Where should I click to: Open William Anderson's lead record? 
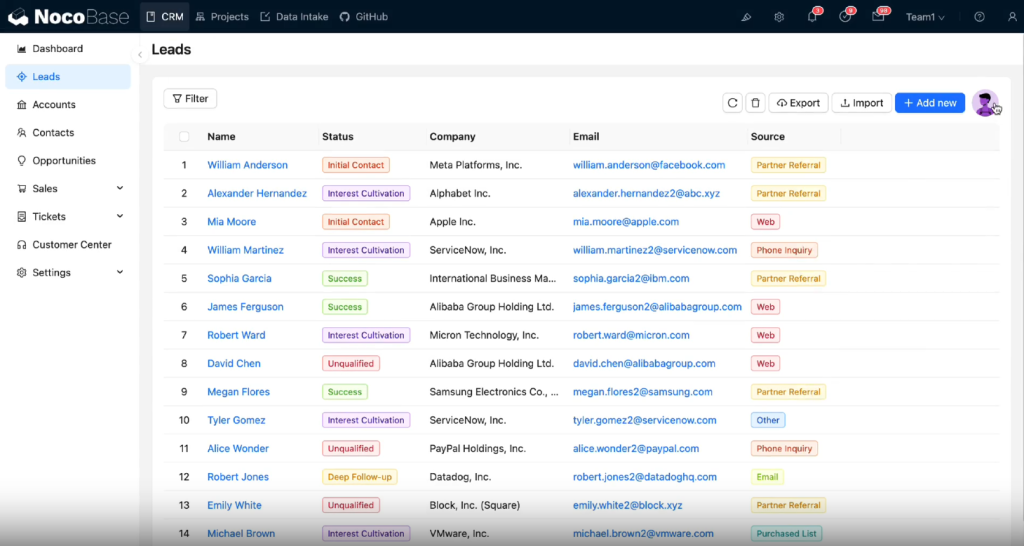[x=247, y=165]
